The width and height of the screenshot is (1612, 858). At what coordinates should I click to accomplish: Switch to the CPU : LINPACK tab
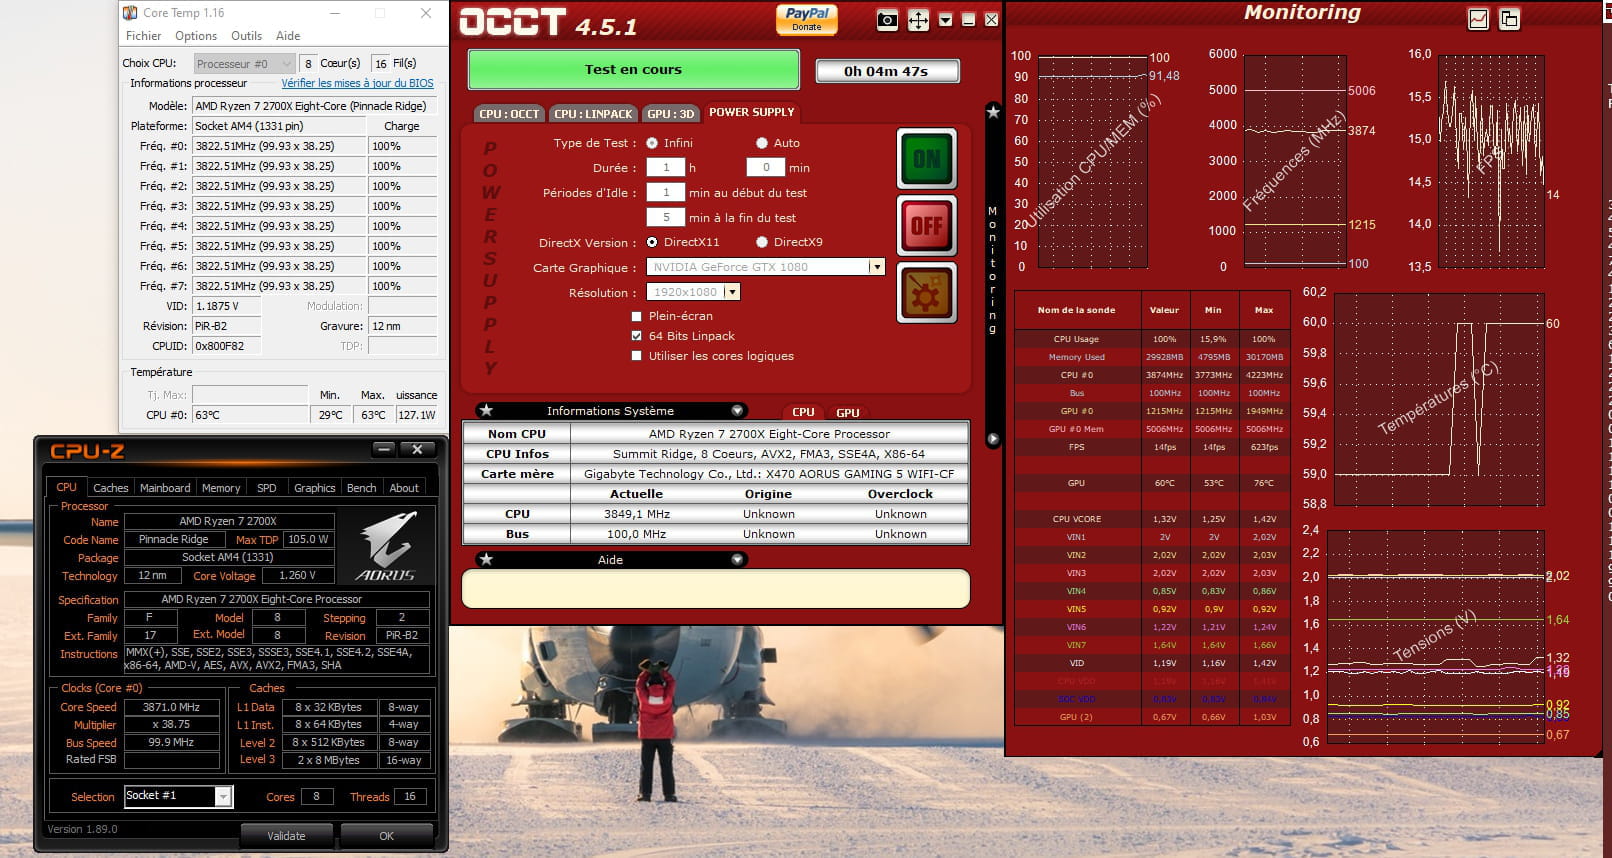[x=593, y=113]
